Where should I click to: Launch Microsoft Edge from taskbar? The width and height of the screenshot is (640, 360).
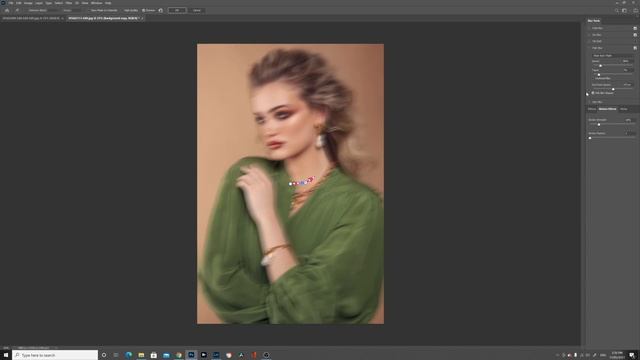(x=129, y=355)
